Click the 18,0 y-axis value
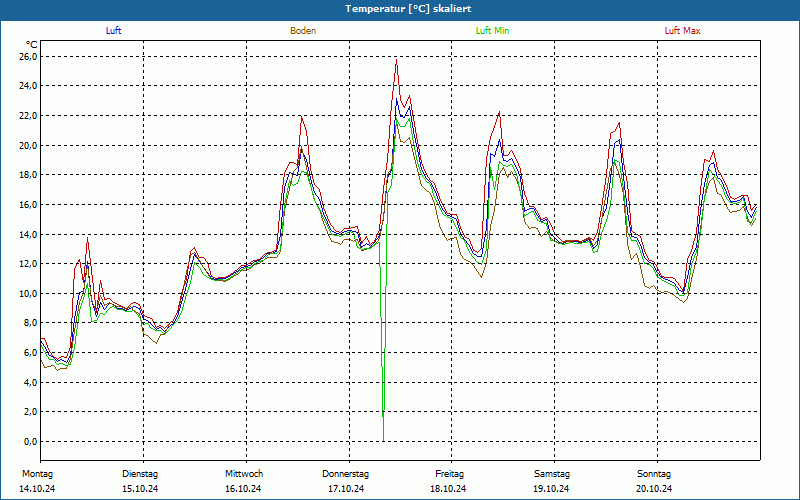This screenshot has height=500, width=800. pos(28,175)
